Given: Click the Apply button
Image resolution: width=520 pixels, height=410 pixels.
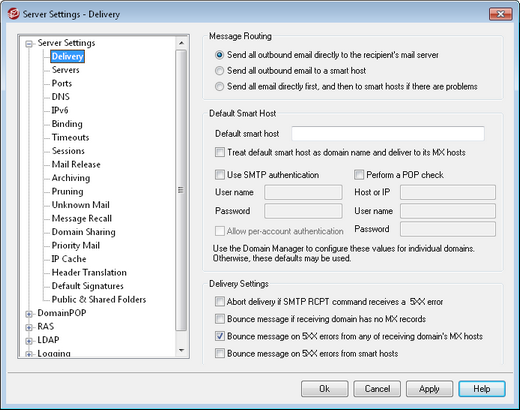Looking at the screenshot, I should tap(429, 389).
